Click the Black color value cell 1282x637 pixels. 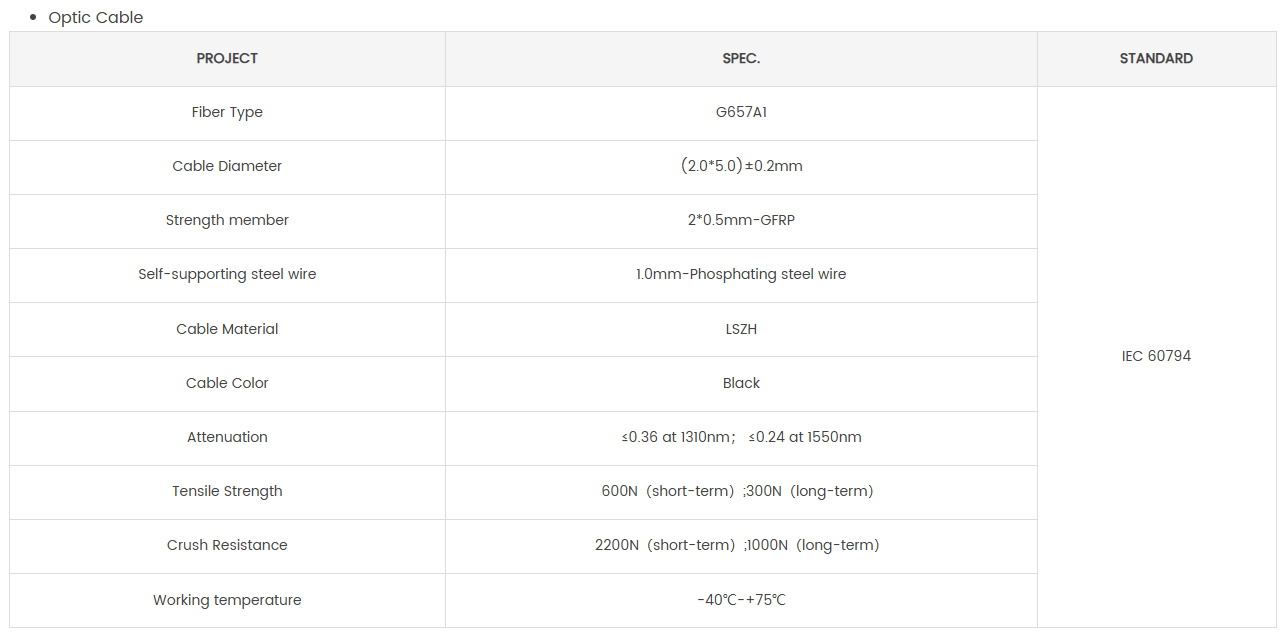[x=741, y=383]
